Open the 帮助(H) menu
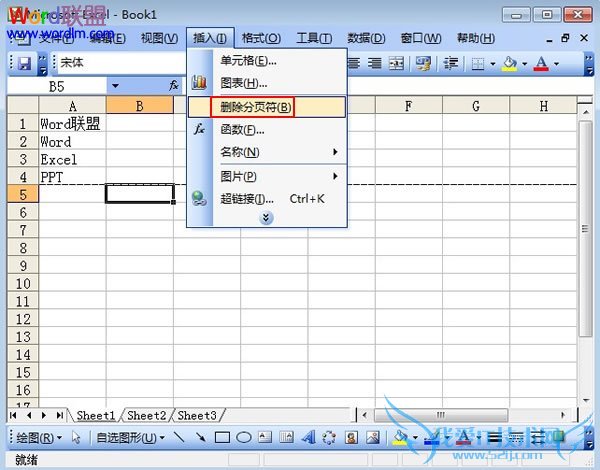This screenshot has width=600, height=470. [476, 38]
